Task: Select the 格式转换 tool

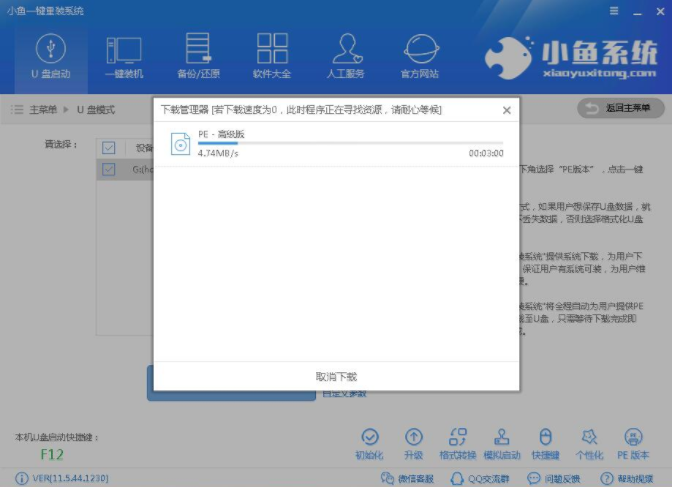Action: pyautogui.click(x=457, y=437)
